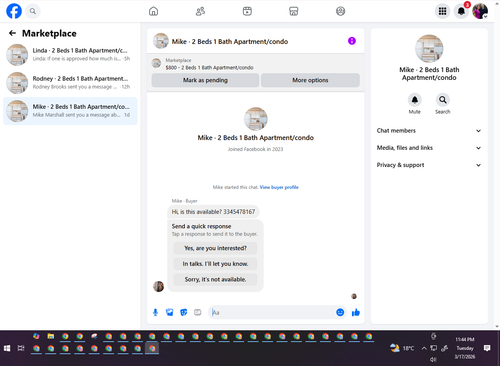Open the nine-dot Menu grid
The width and height of the screenshot is (500, 366).
click(x=442, y=11)
